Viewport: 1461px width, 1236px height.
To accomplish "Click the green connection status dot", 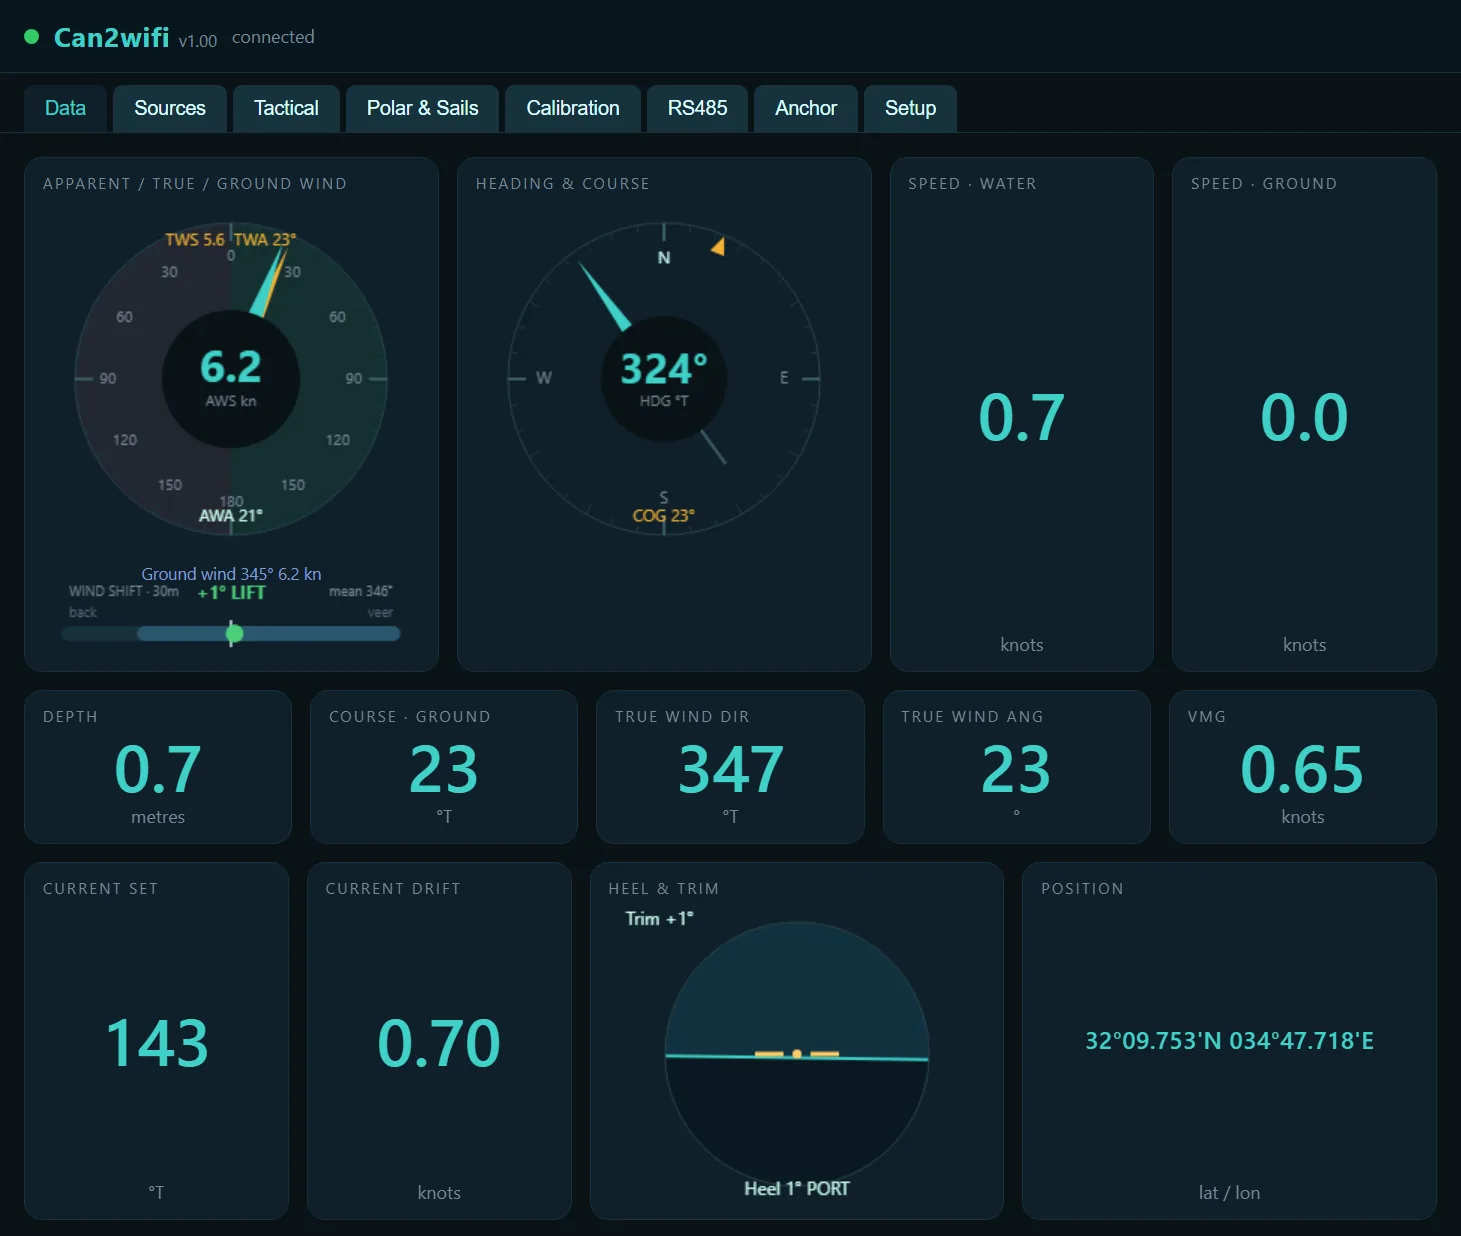I will 32,37.
